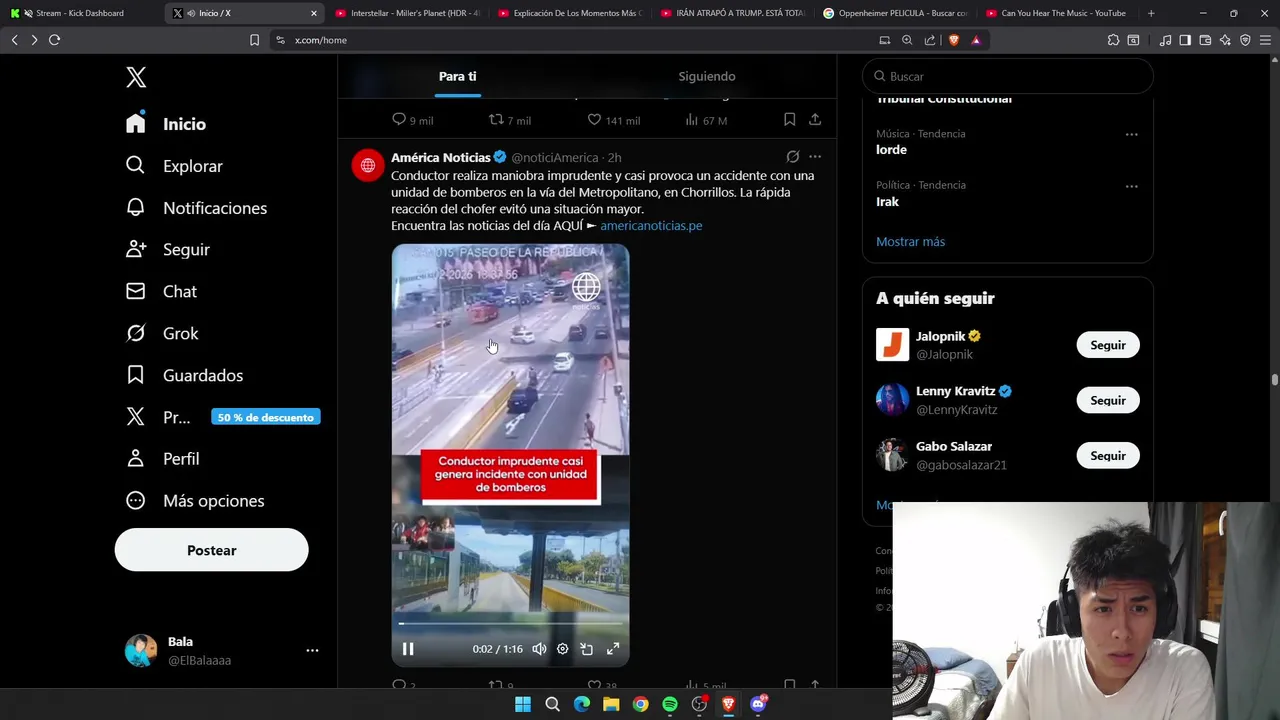Switch to the Siguiendo tab
This screenshot has width=1280, height=720.
[707, 76]
